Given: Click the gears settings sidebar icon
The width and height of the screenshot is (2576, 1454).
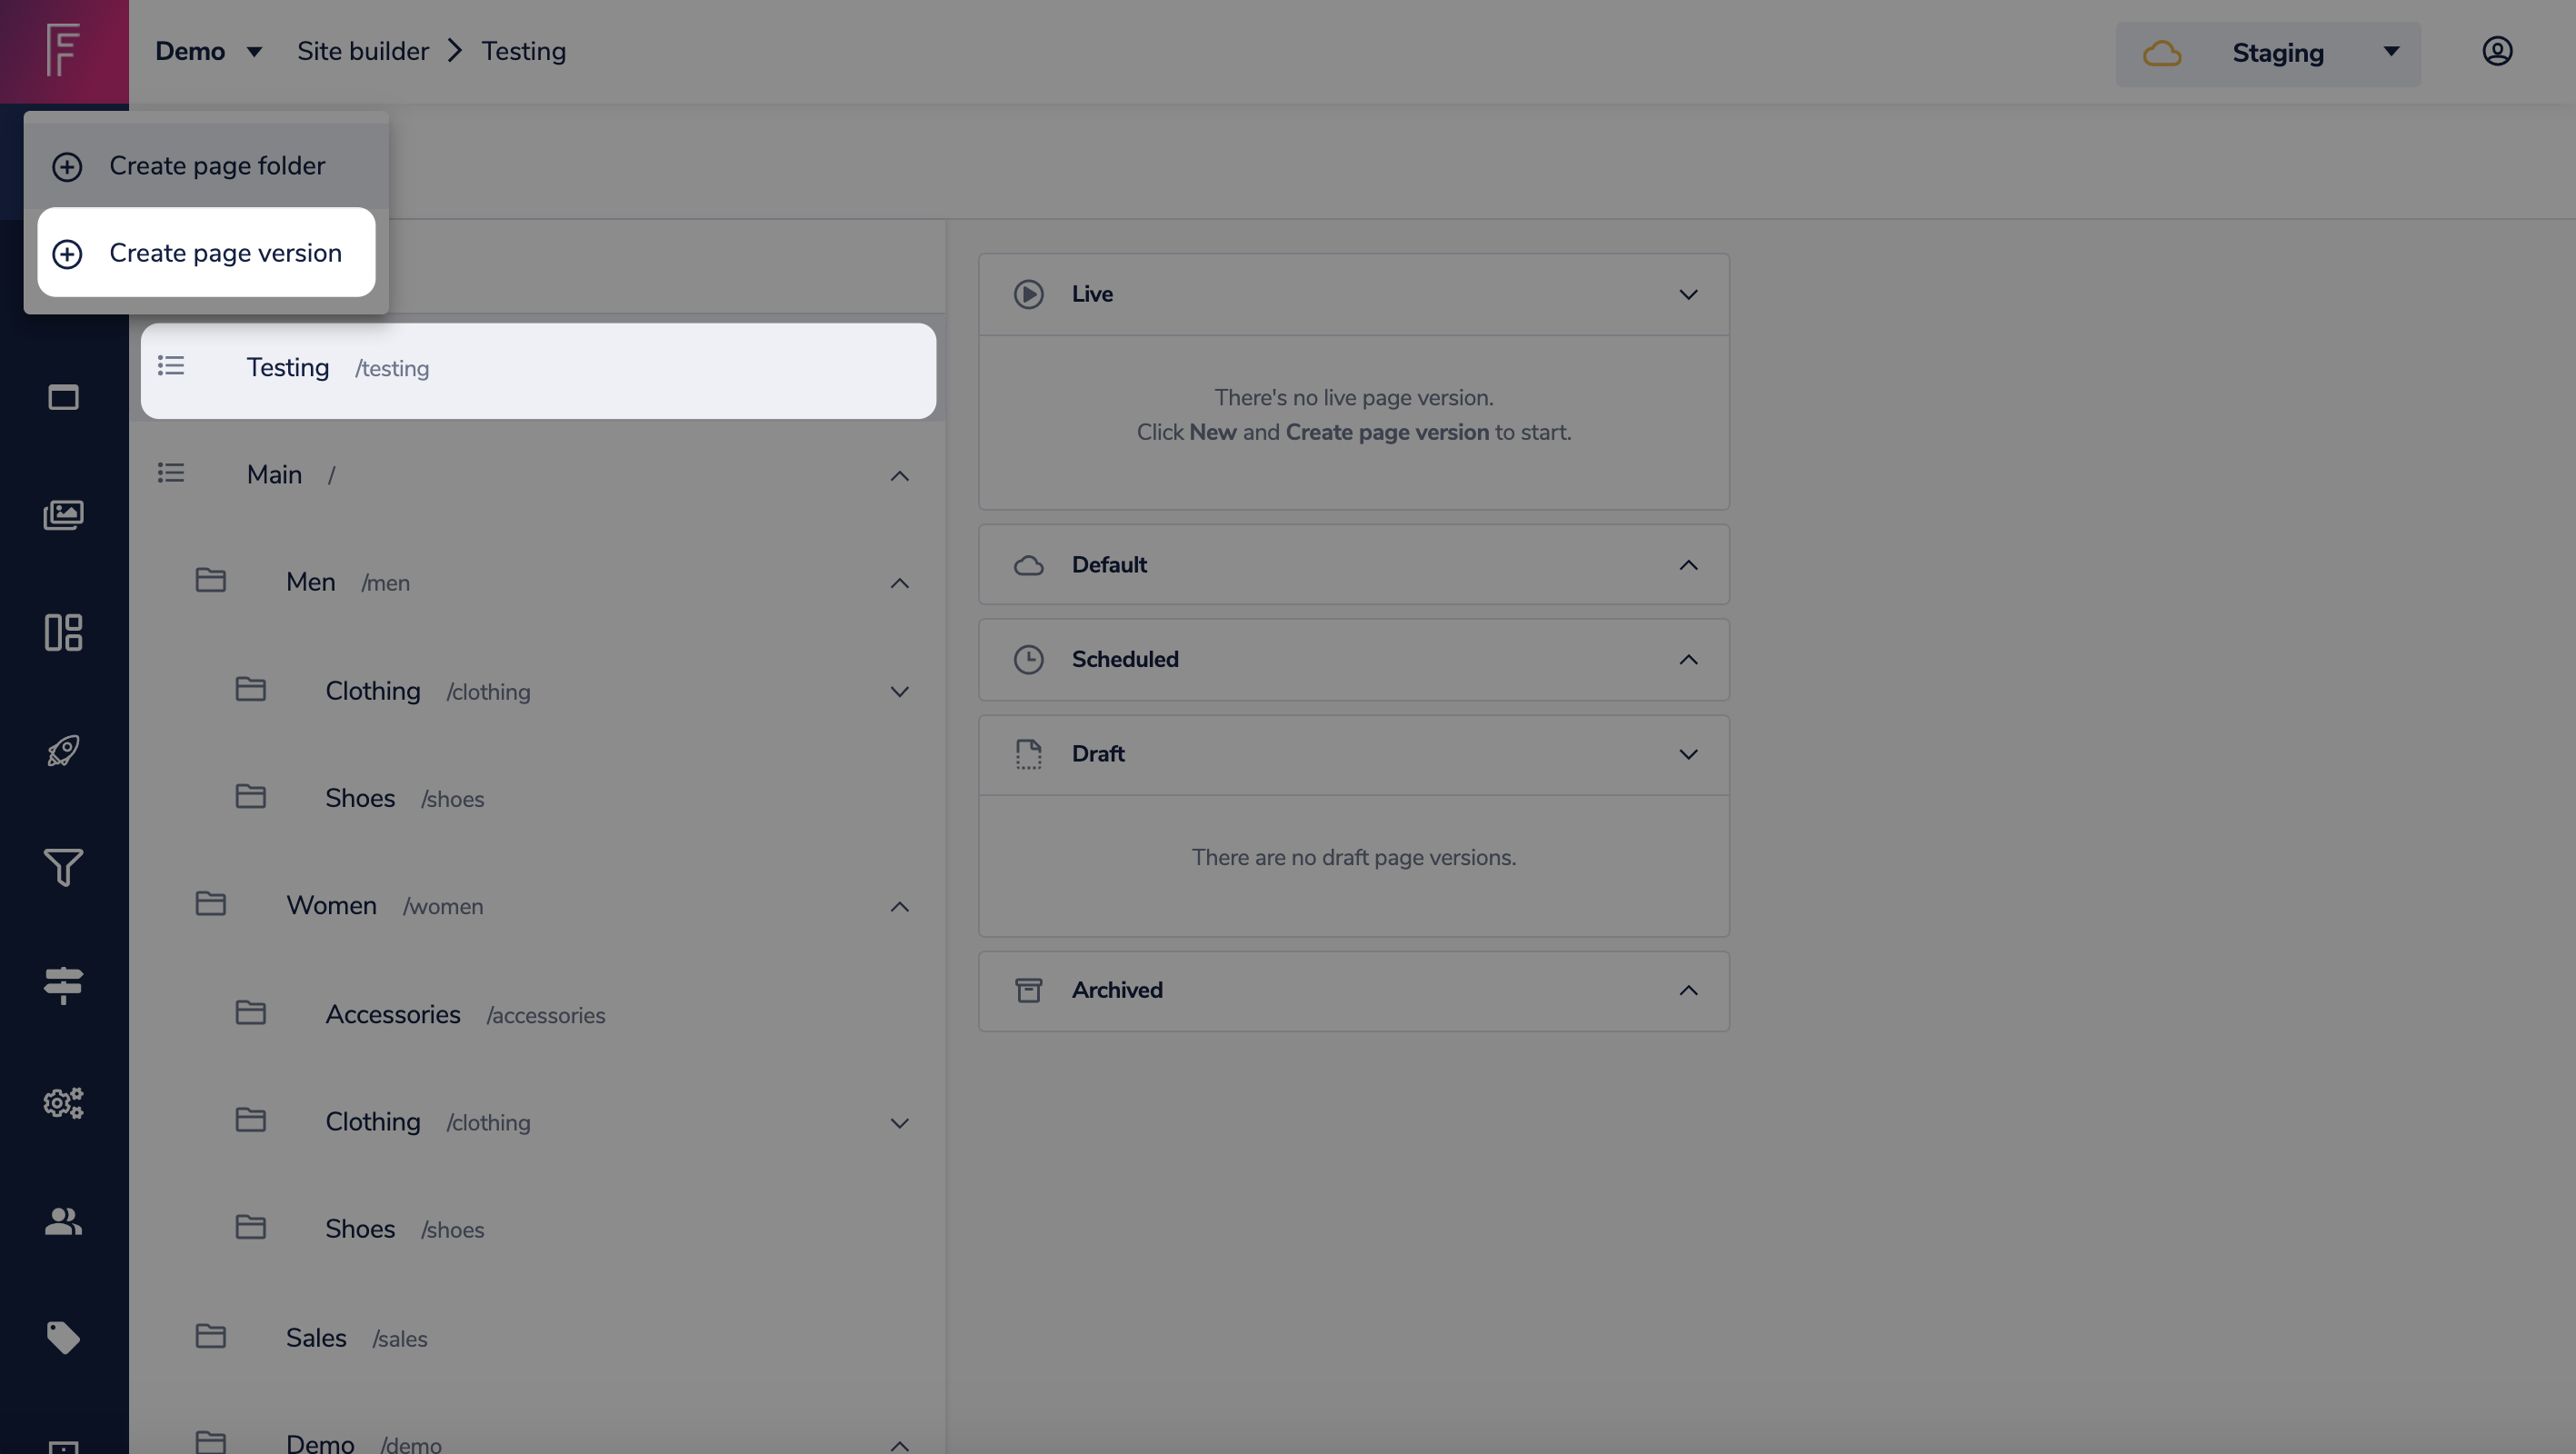Looking at the screenshot, I should point(63,1103).
